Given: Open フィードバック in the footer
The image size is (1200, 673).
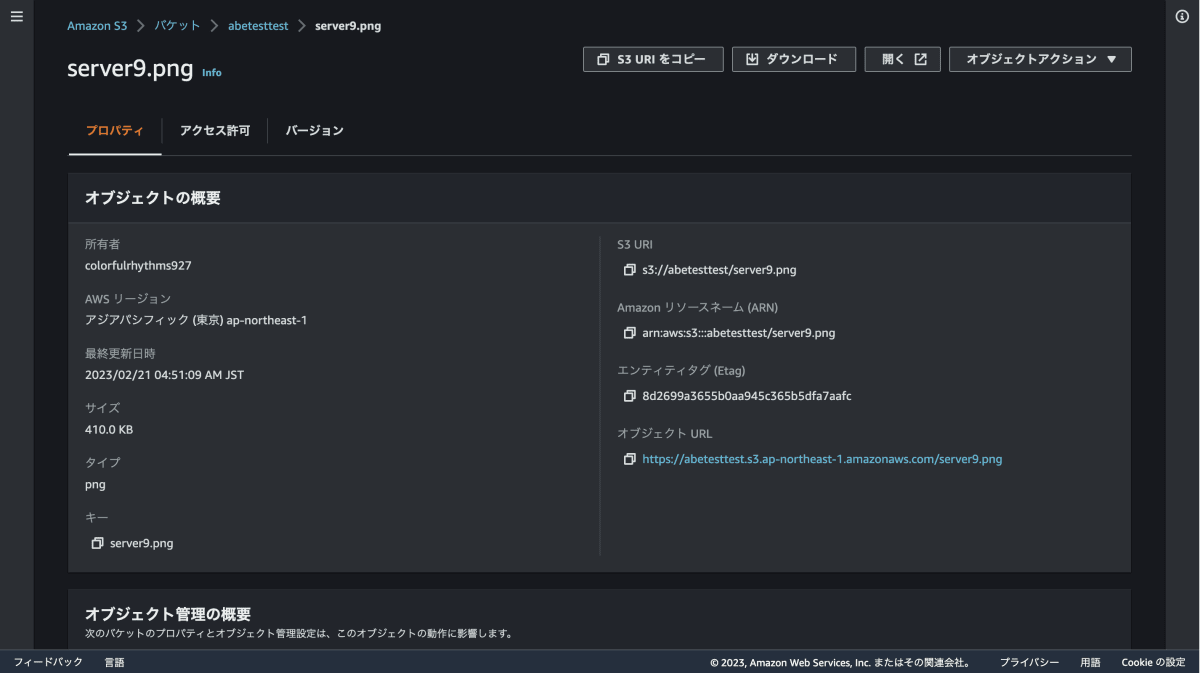Looking at the screenshot, I should click(48, 662).
